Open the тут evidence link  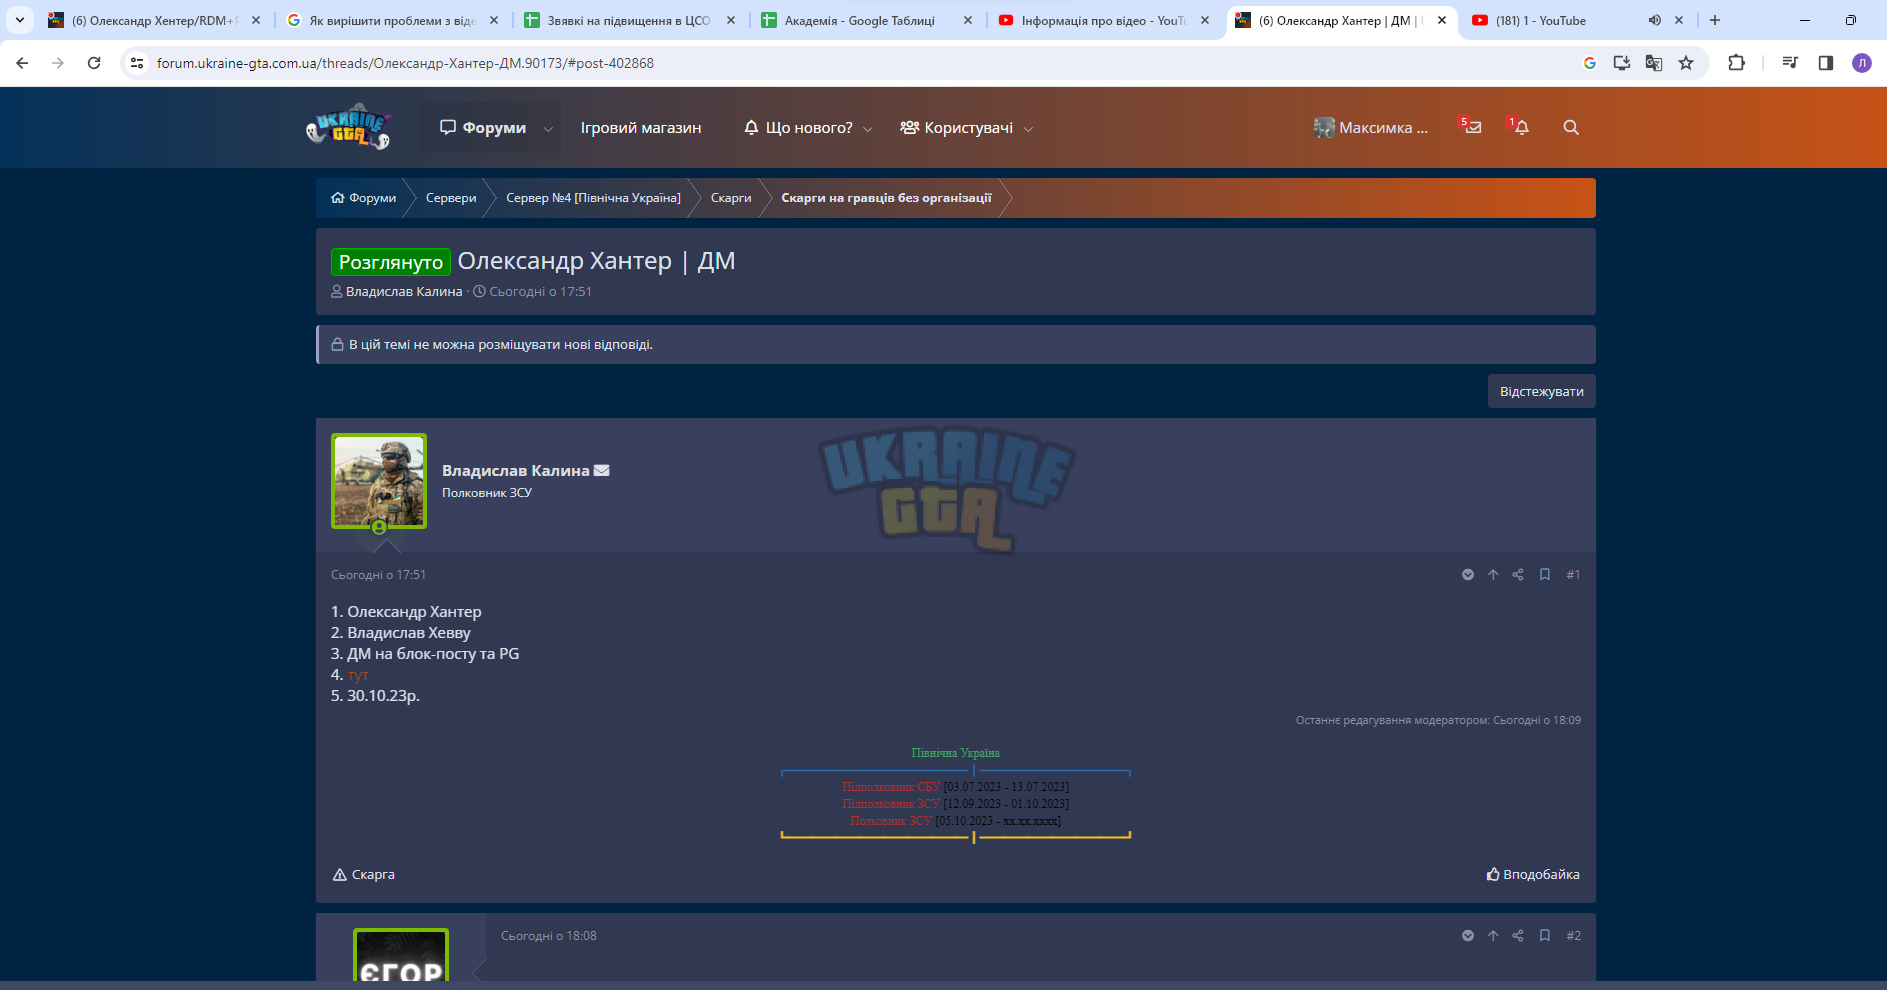(358, 675)
